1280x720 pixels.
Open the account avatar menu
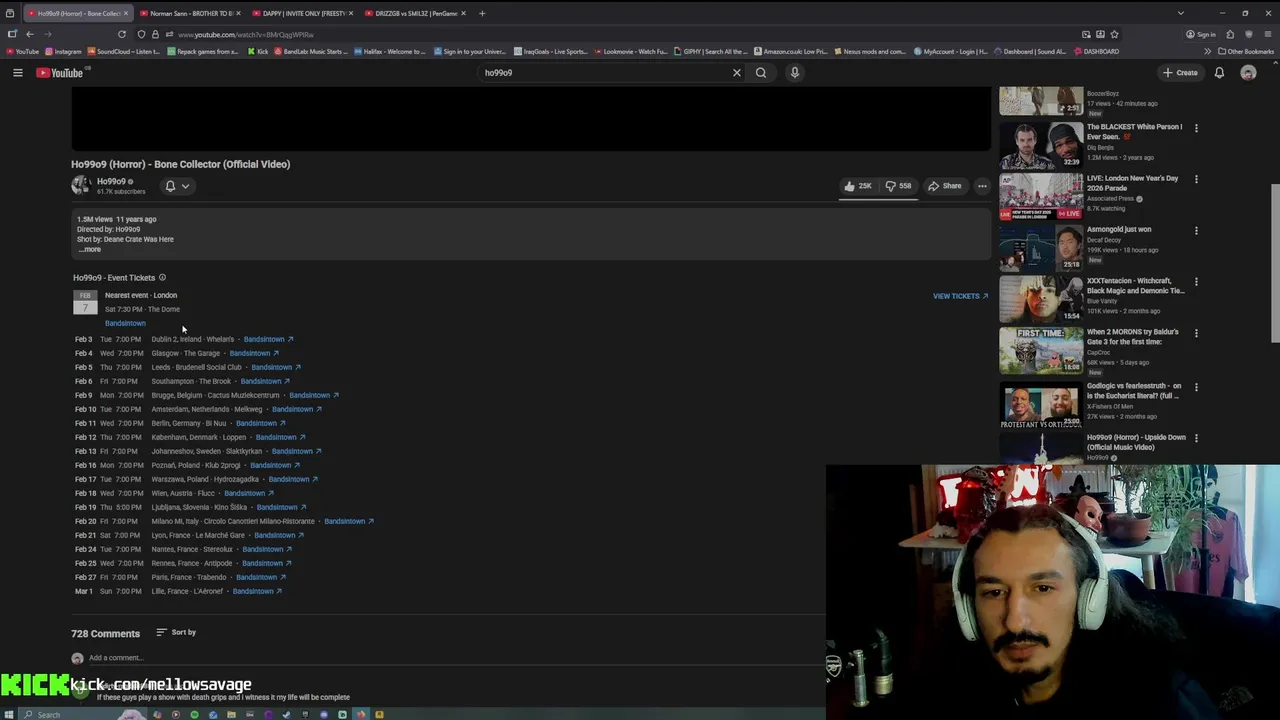coord(1248,72)
